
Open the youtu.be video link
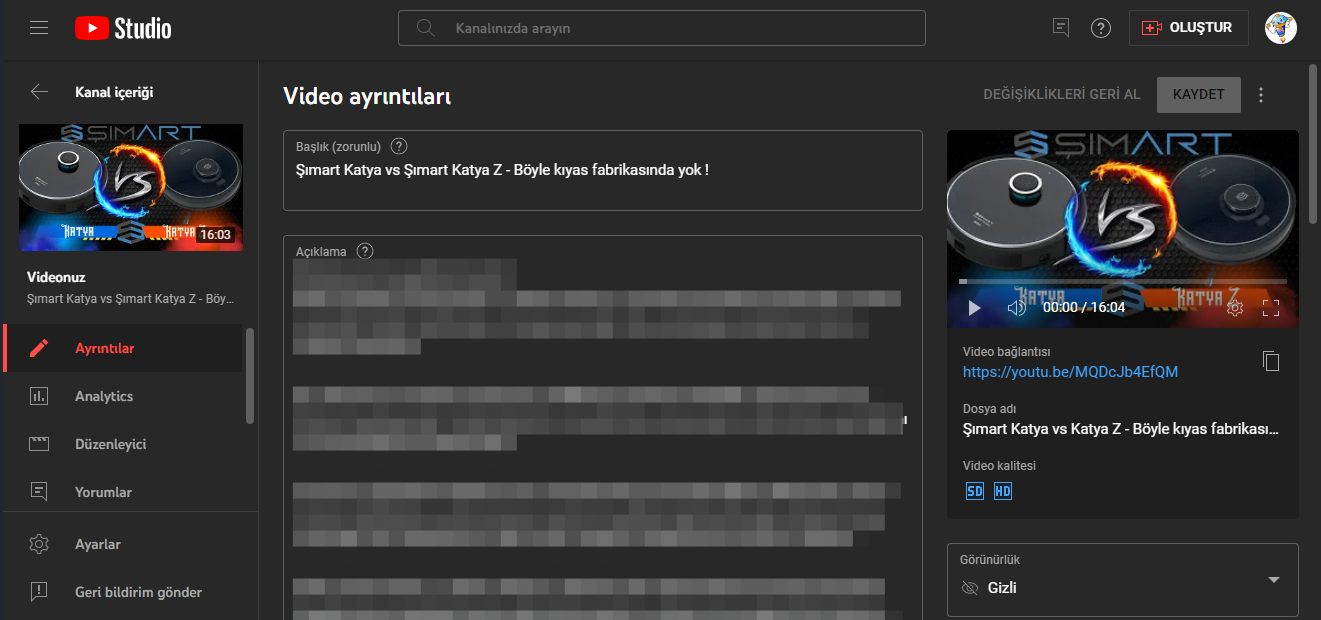point(1070,372)
